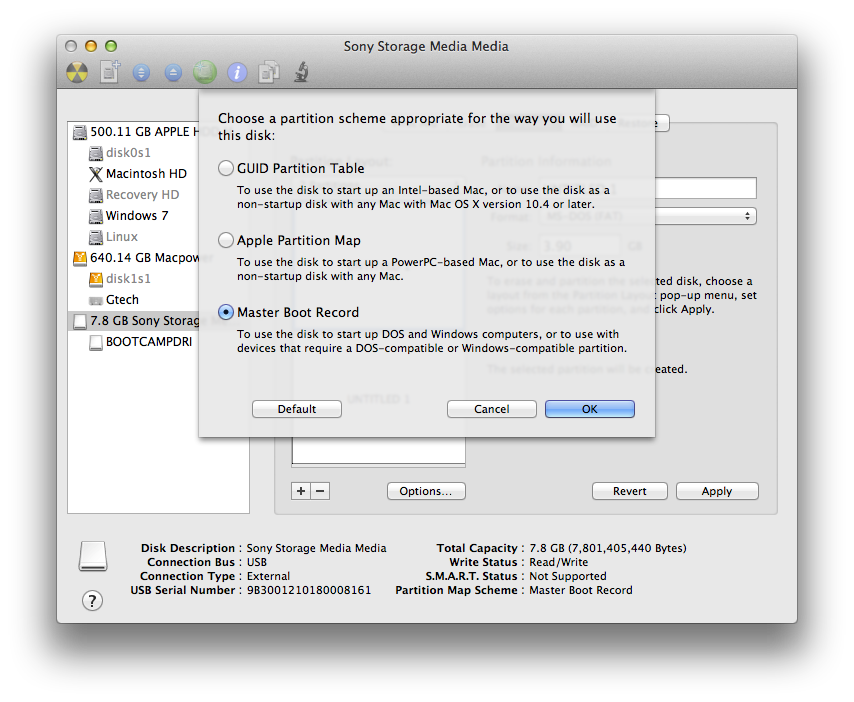This screenshot has height=702, width=854.
Task: Select Macintosh HD in the sidebar
Action: tap(146, 174)
